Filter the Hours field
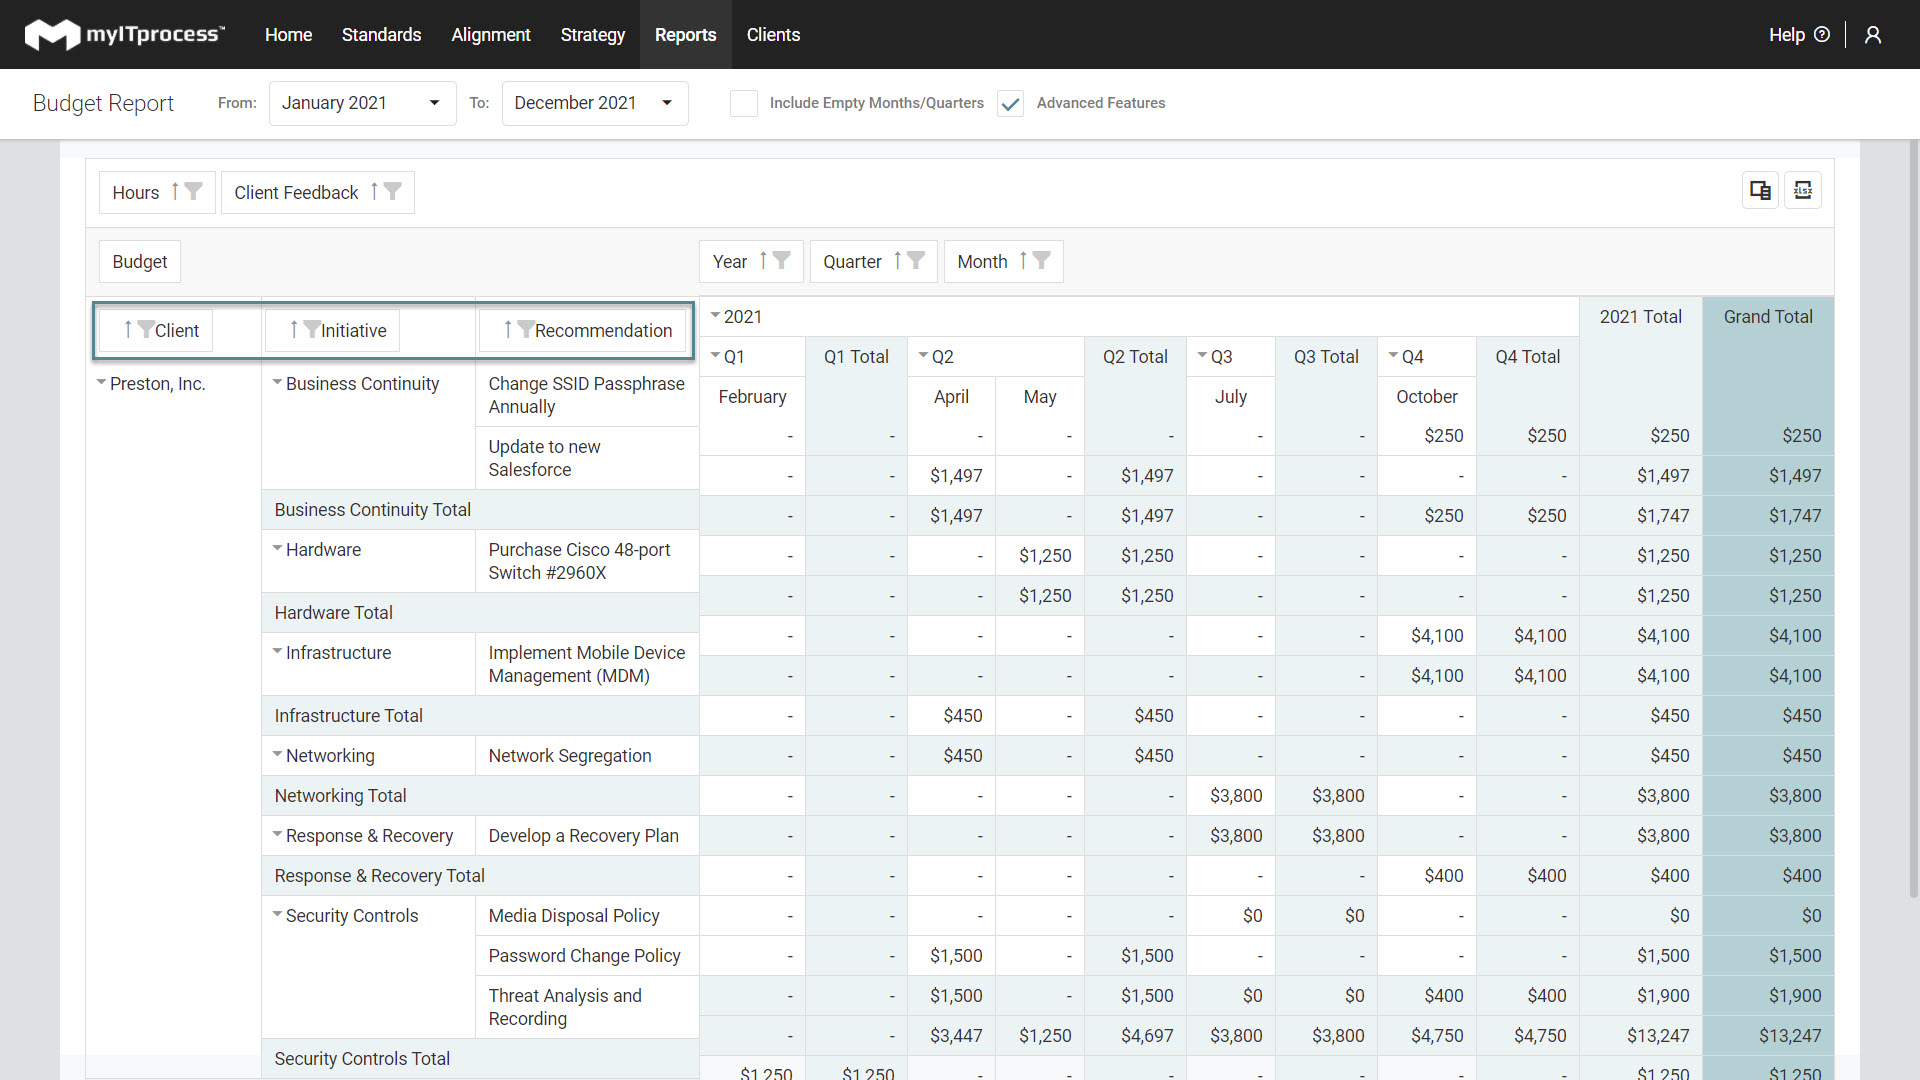Viewport: 1920px width, 1080px height. click(193, 191)
